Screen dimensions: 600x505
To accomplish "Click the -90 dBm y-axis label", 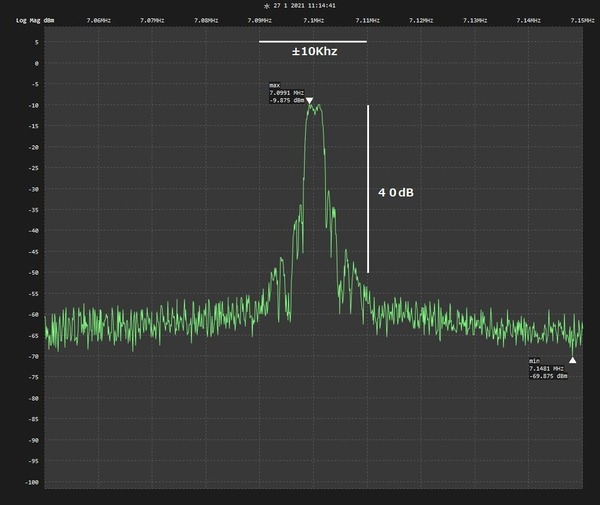I will pos(34,440).
